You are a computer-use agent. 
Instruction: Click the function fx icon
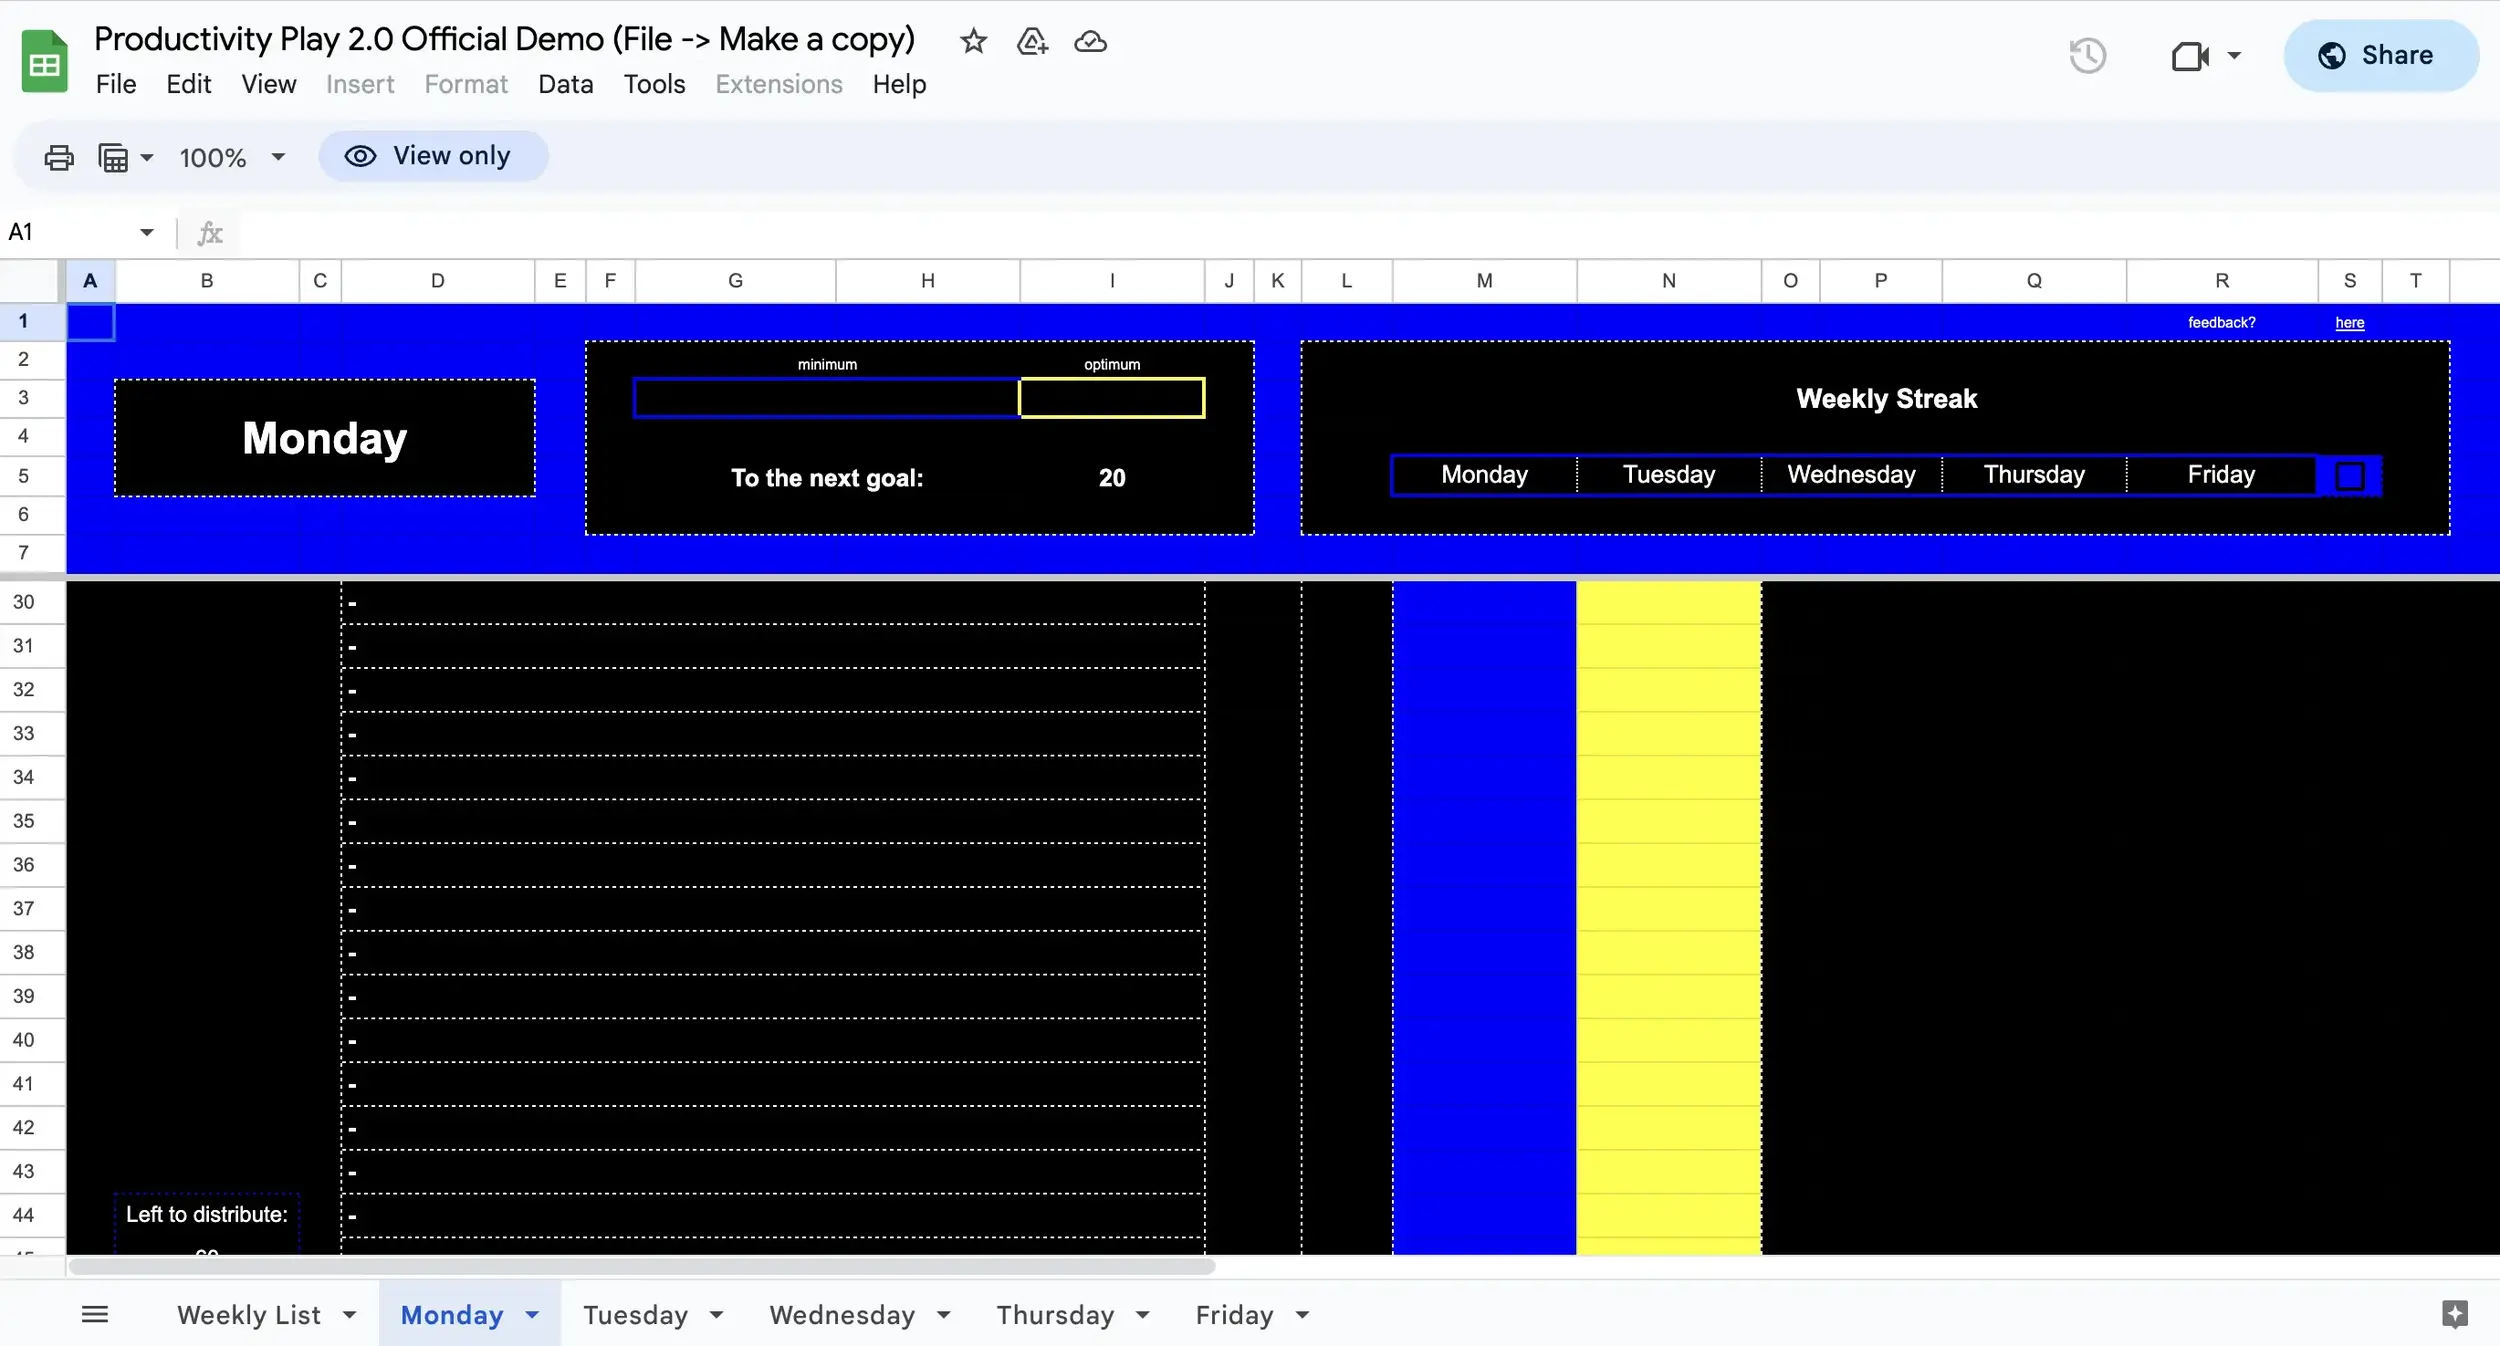pyautogui.click(x=209, y=233)
